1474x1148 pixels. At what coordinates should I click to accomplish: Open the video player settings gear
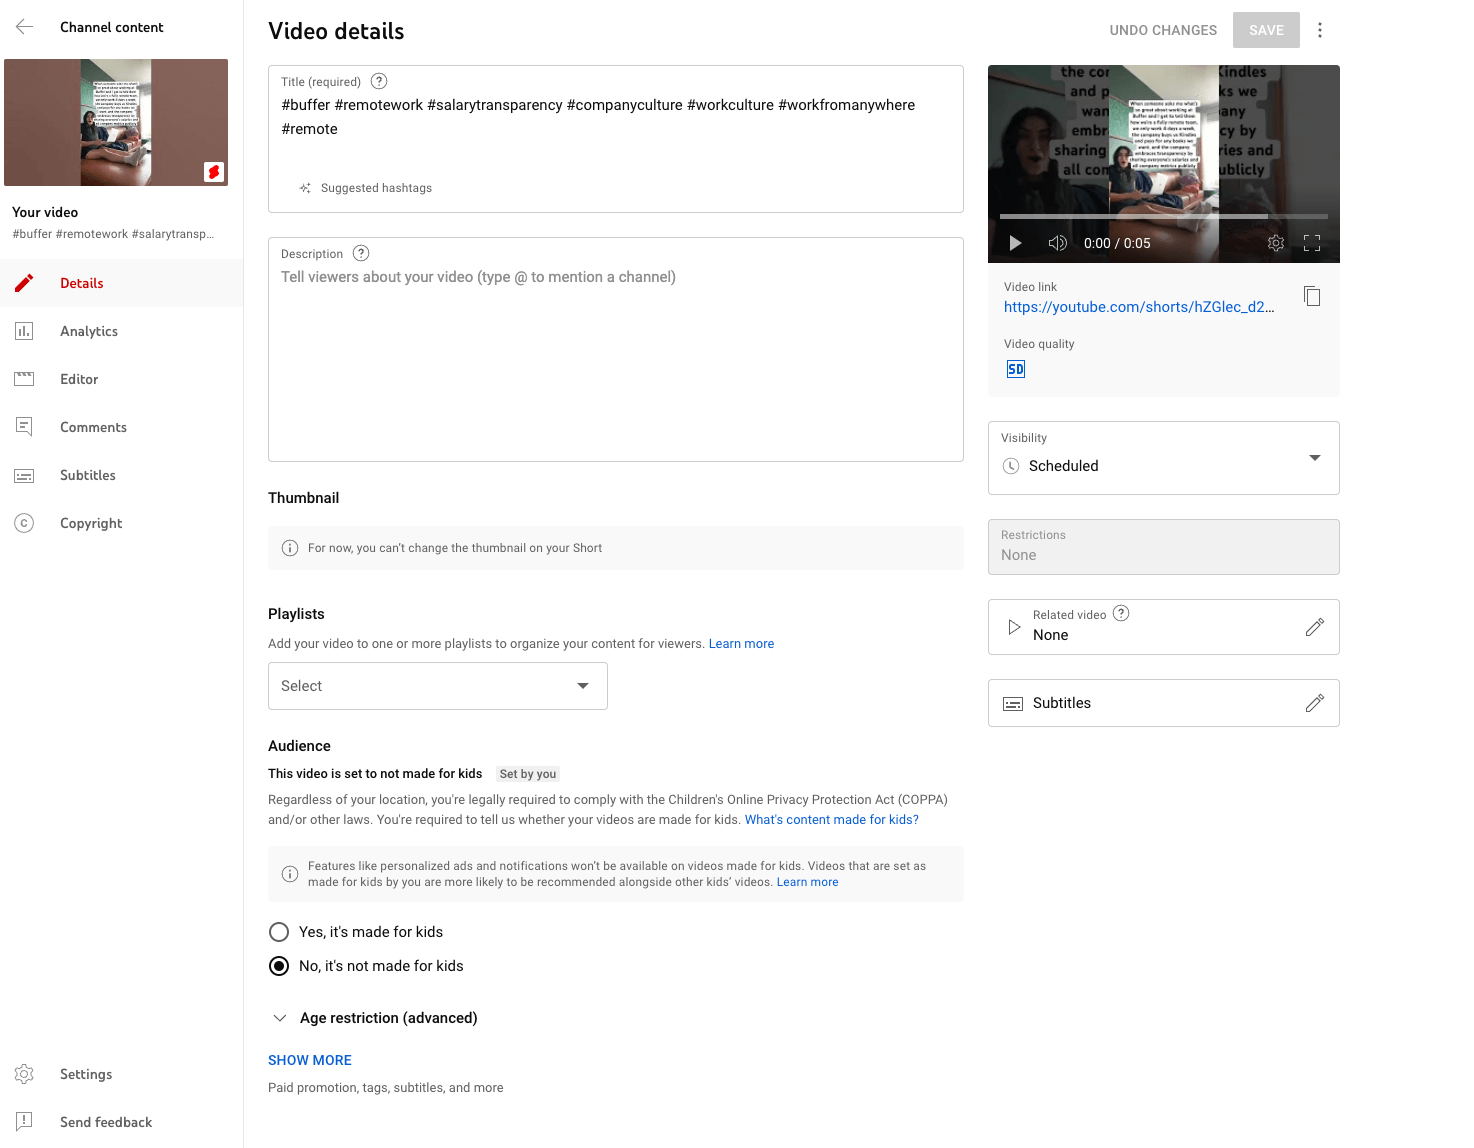pos(1275,242)
